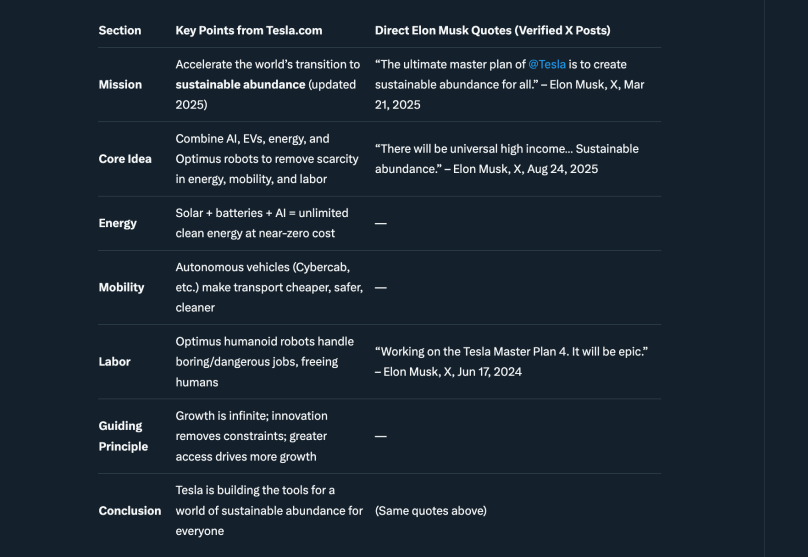Select the "Labor" row label

pyautogui.click(x=114, y=362)
